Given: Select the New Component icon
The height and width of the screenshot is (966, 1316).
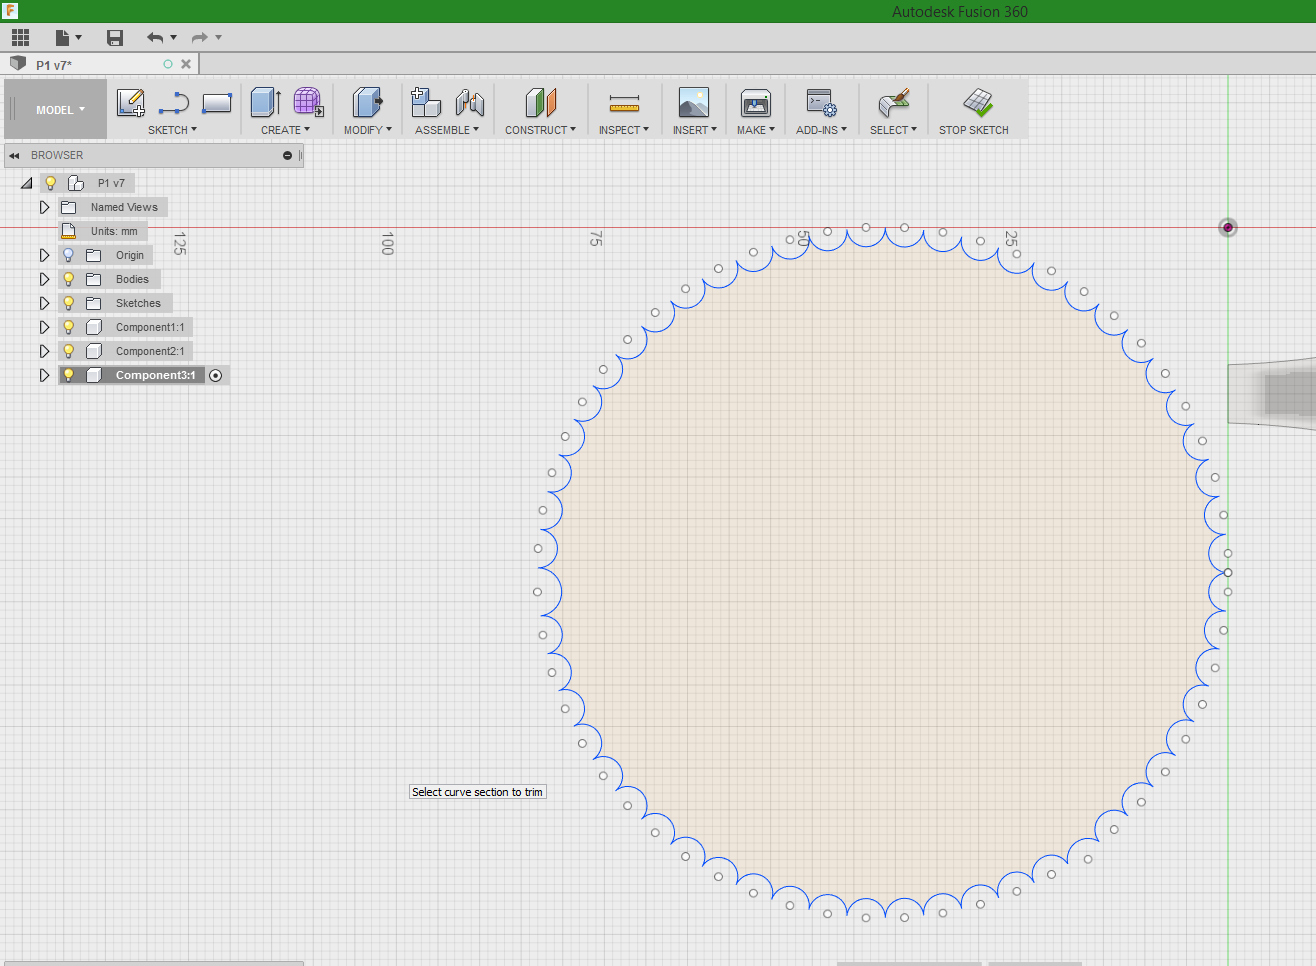Looking at the screenshot, I should point(426,102).
